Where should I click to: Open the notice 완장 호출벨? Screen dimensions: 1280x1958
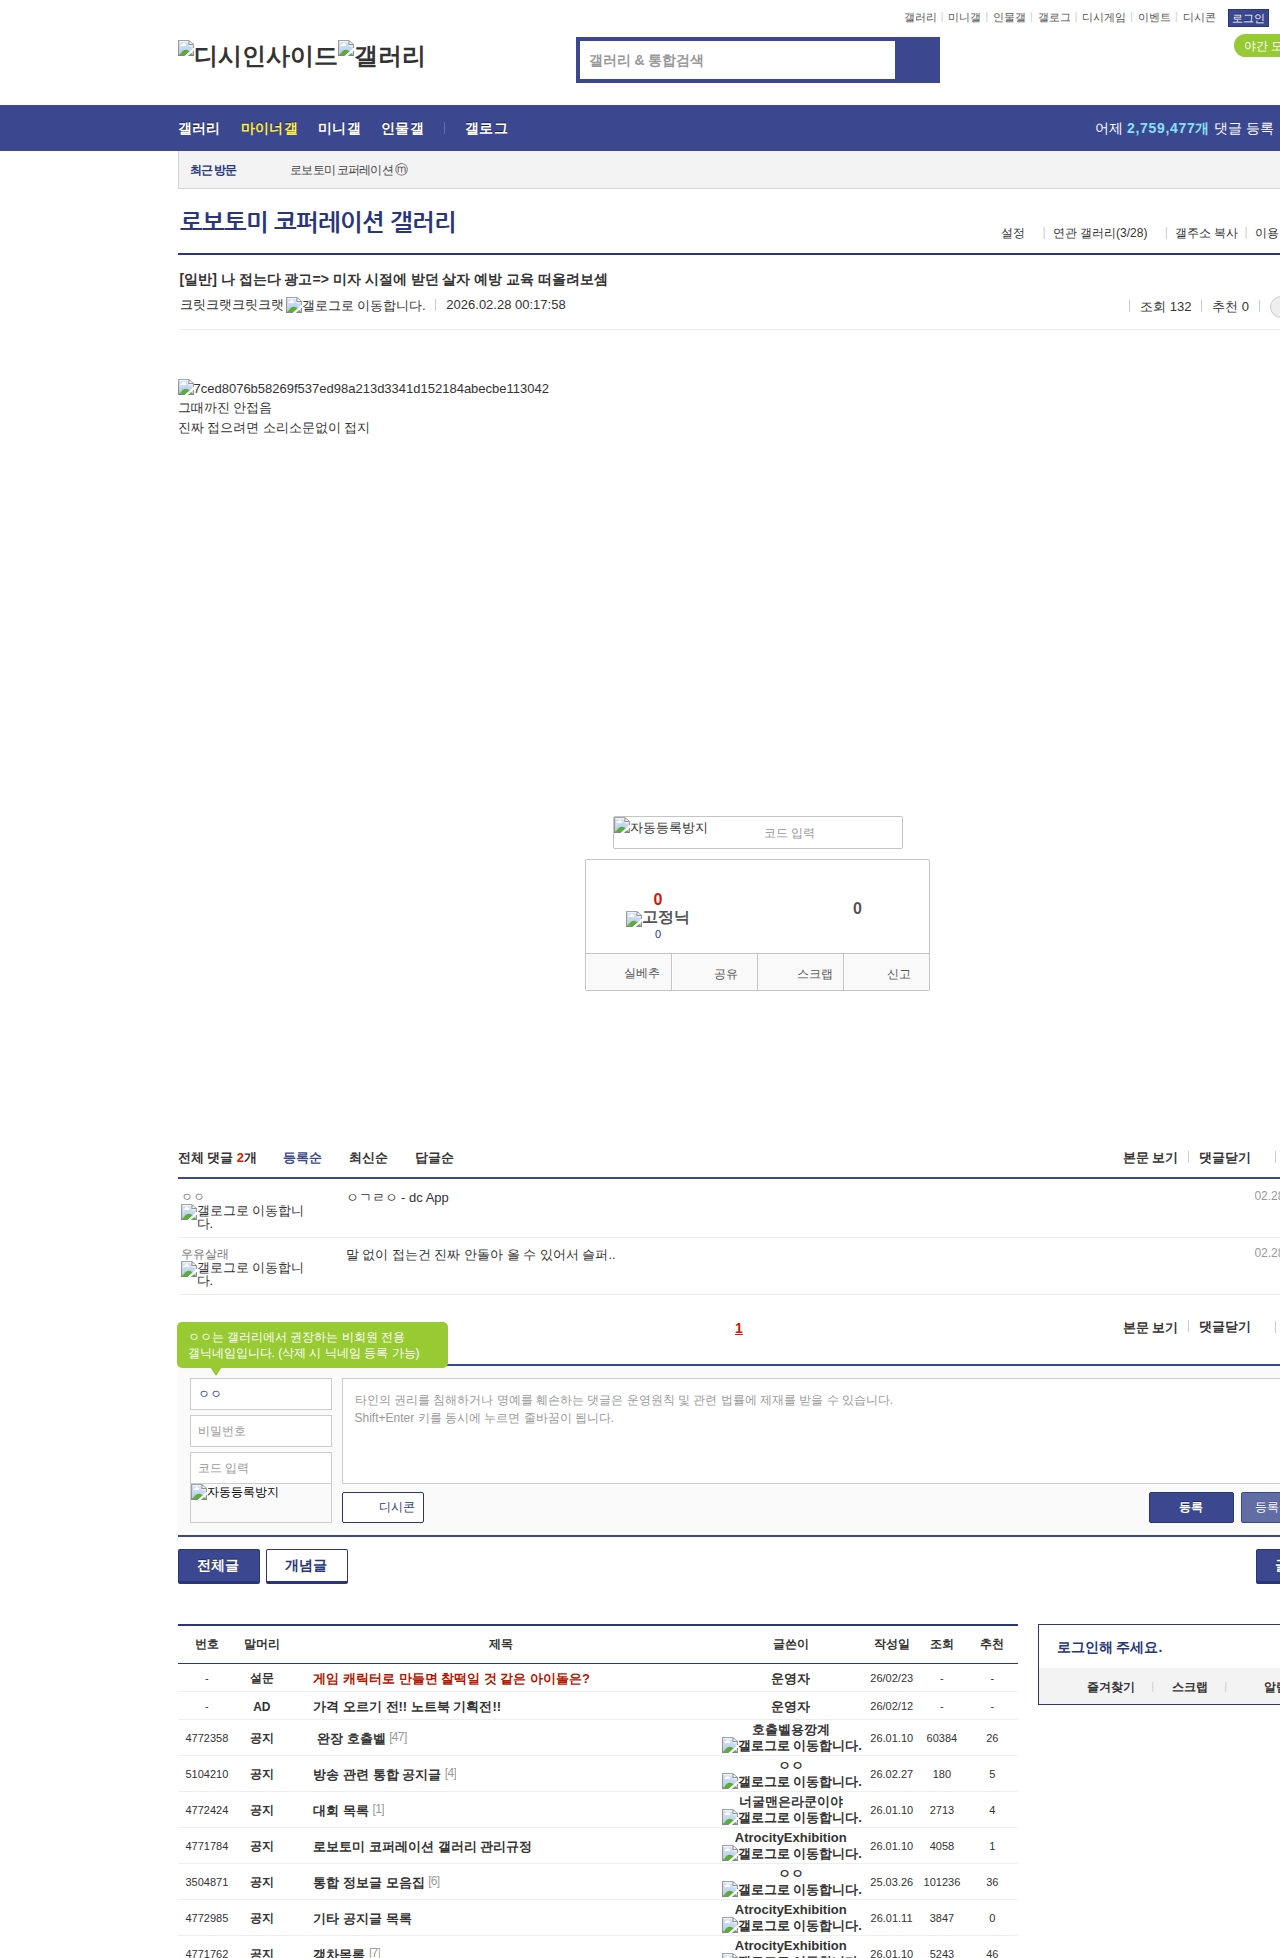[351, 1739]
